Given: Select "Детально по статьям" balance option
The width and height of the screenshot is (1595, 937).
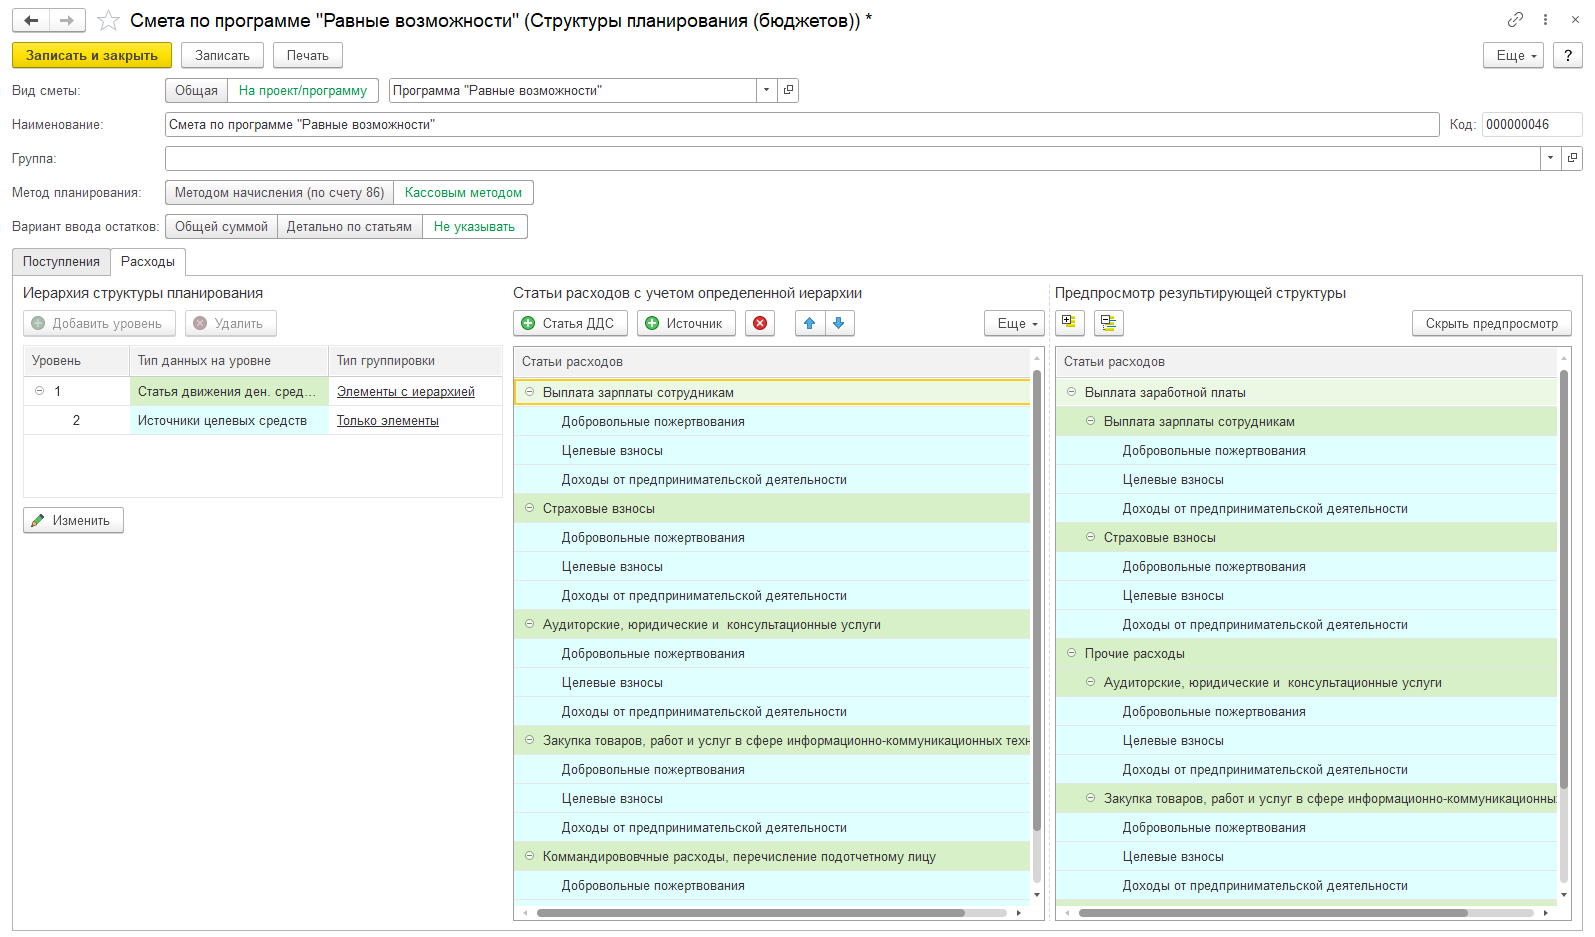Looking at the screenshot, I should pyautogui.click(x=349, y=226).
